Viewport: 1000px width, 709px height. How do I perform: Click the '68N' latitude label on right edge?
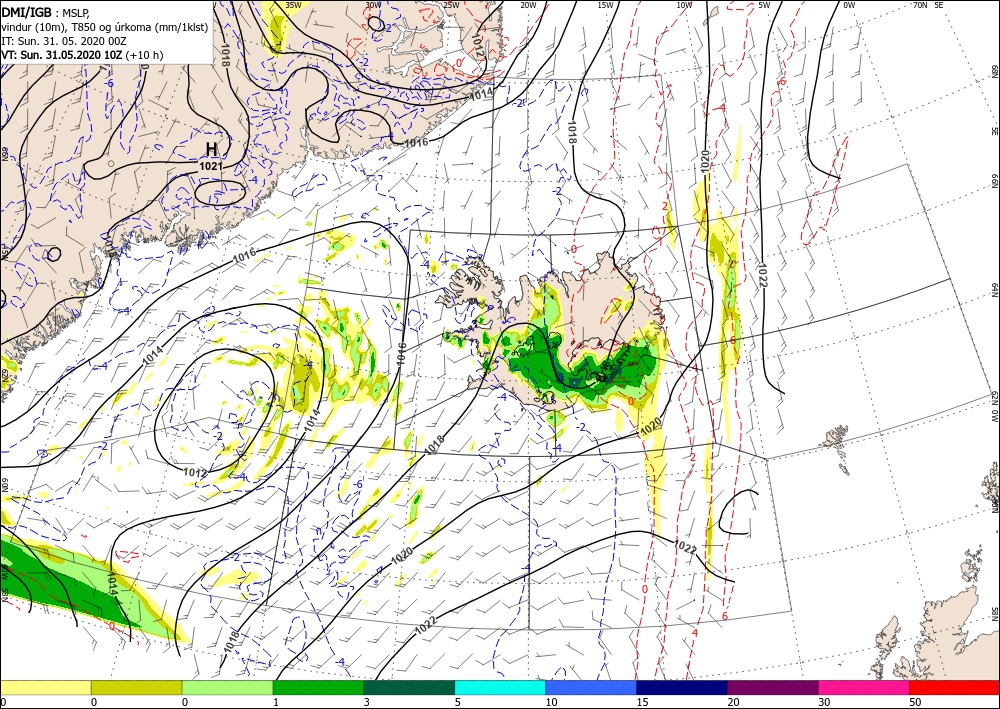tap(994, 71)
